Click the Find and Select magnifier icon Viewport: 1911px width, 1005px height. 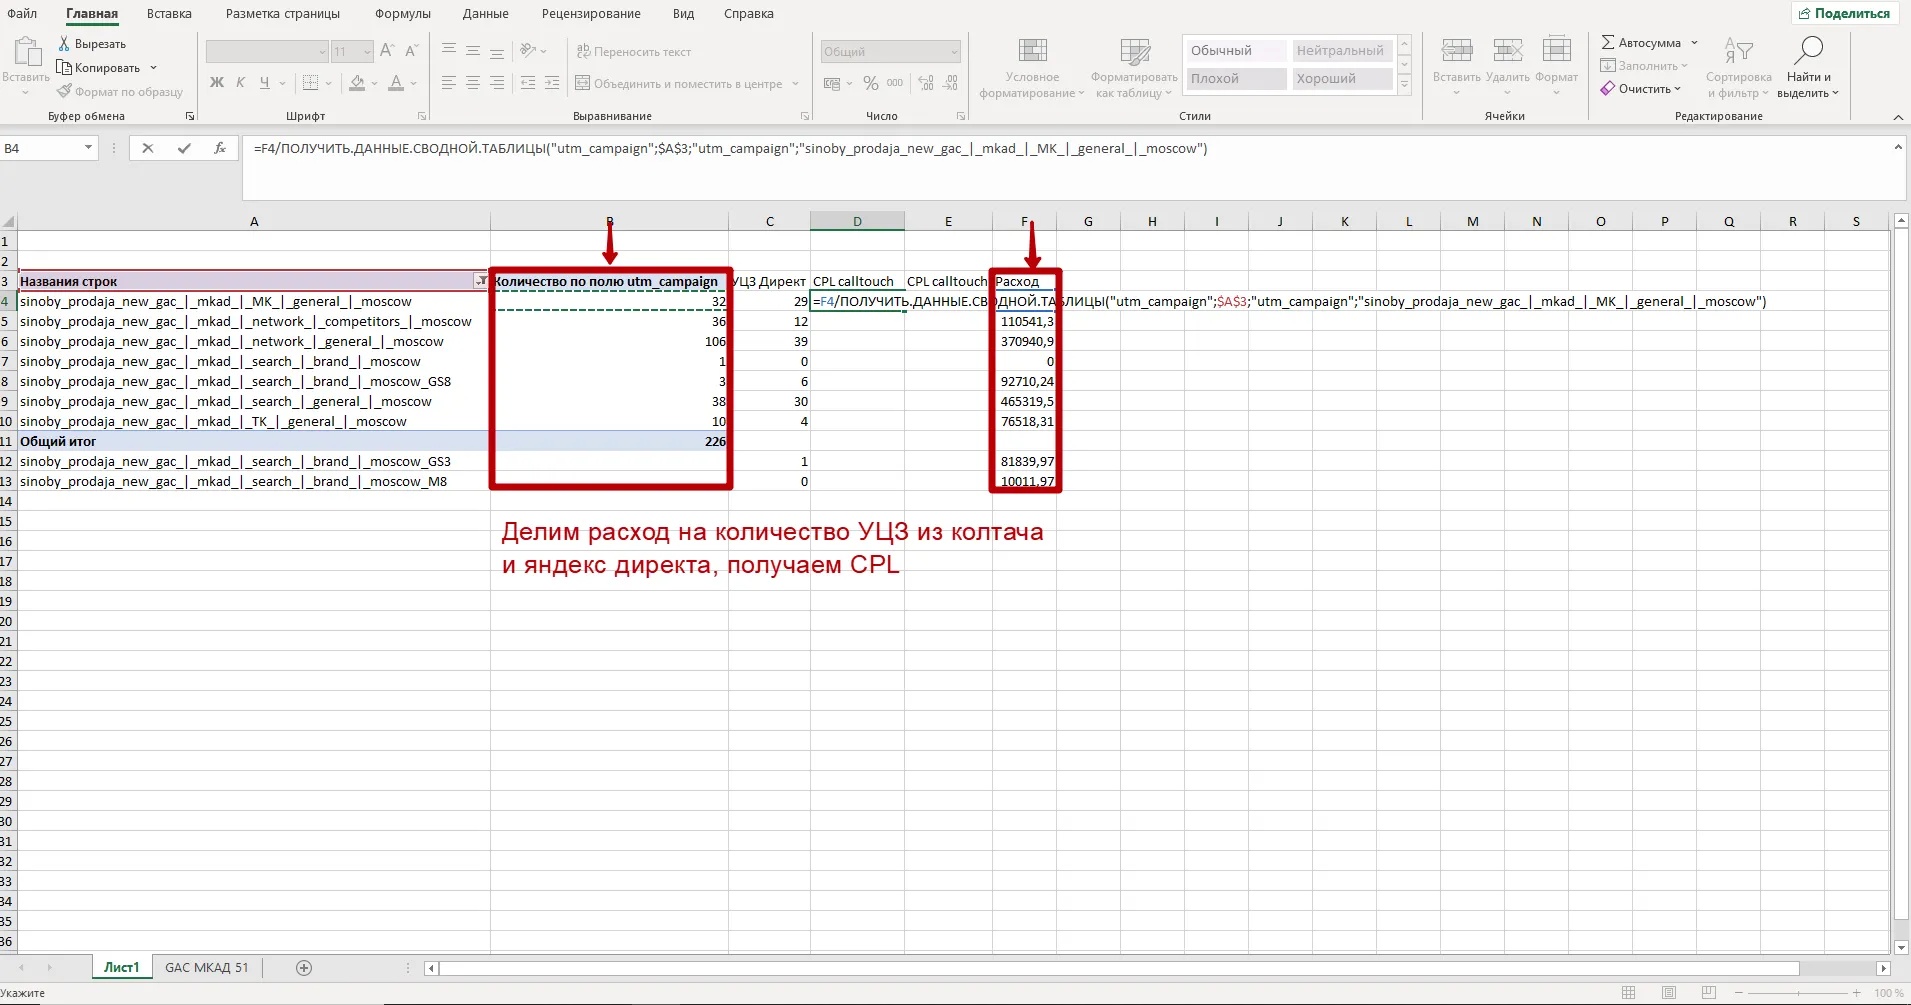pyautogui.click(x=1808, y=51)
